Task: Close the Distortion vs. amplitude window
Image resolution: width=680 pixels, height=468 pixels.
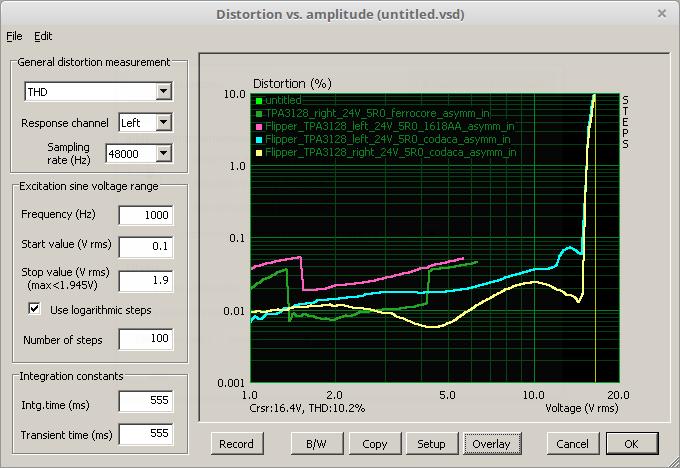Action: 661,13
